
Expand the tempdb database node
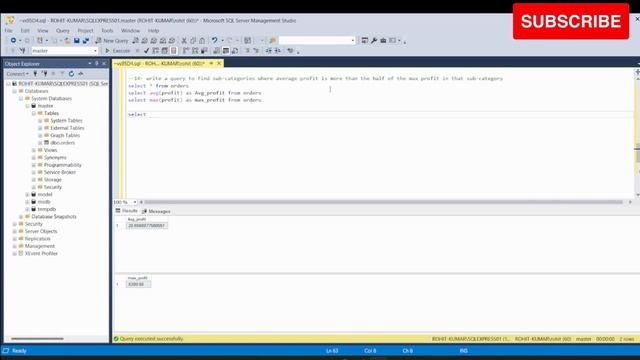[x=27, y=209]
